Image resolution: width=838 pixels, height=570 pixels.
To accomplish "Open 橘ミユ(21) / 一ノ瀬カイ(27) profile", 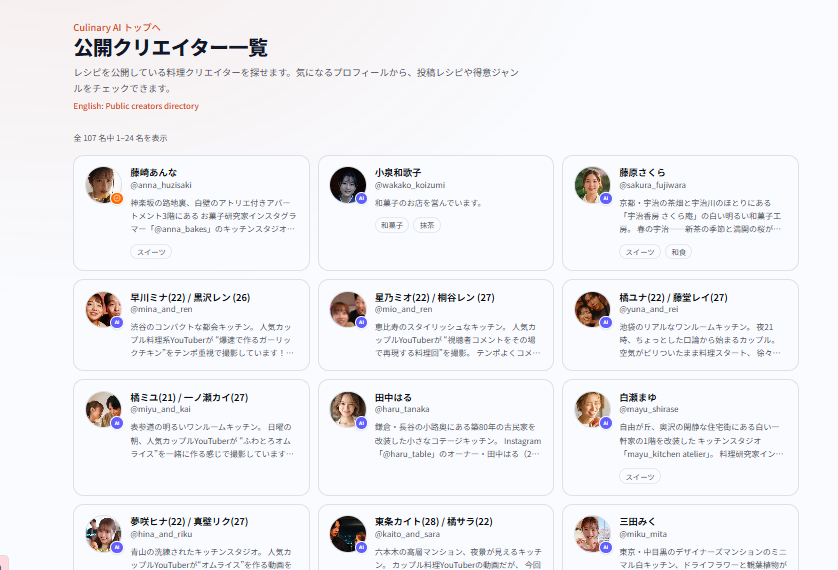I will [189, 397].
